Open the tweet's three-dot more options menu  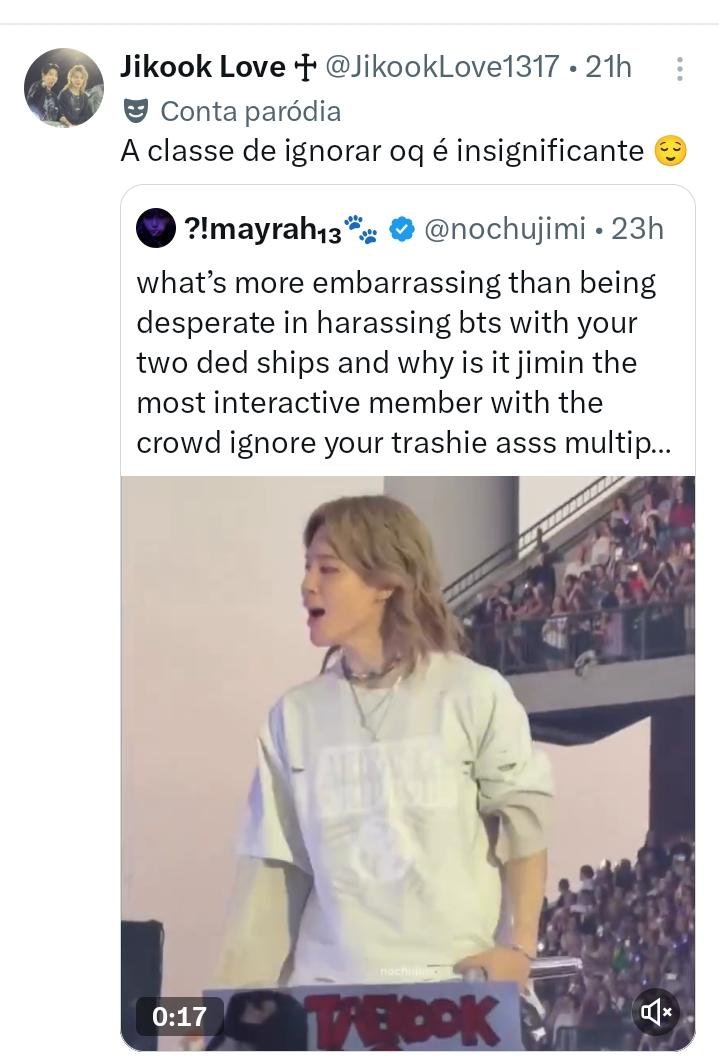point(679,69)
